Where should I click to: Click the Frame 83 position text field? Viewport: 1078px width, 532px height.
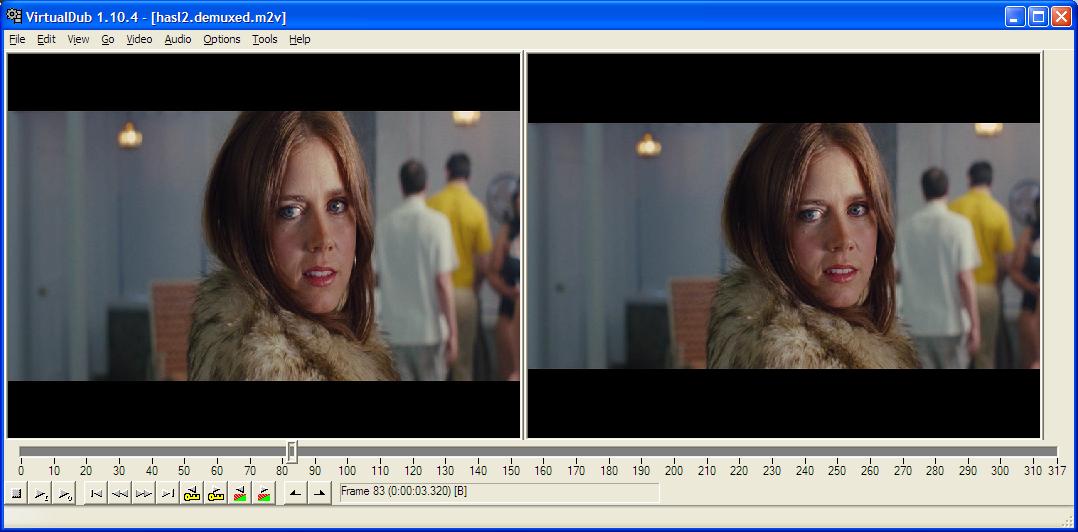pos(500,493)
